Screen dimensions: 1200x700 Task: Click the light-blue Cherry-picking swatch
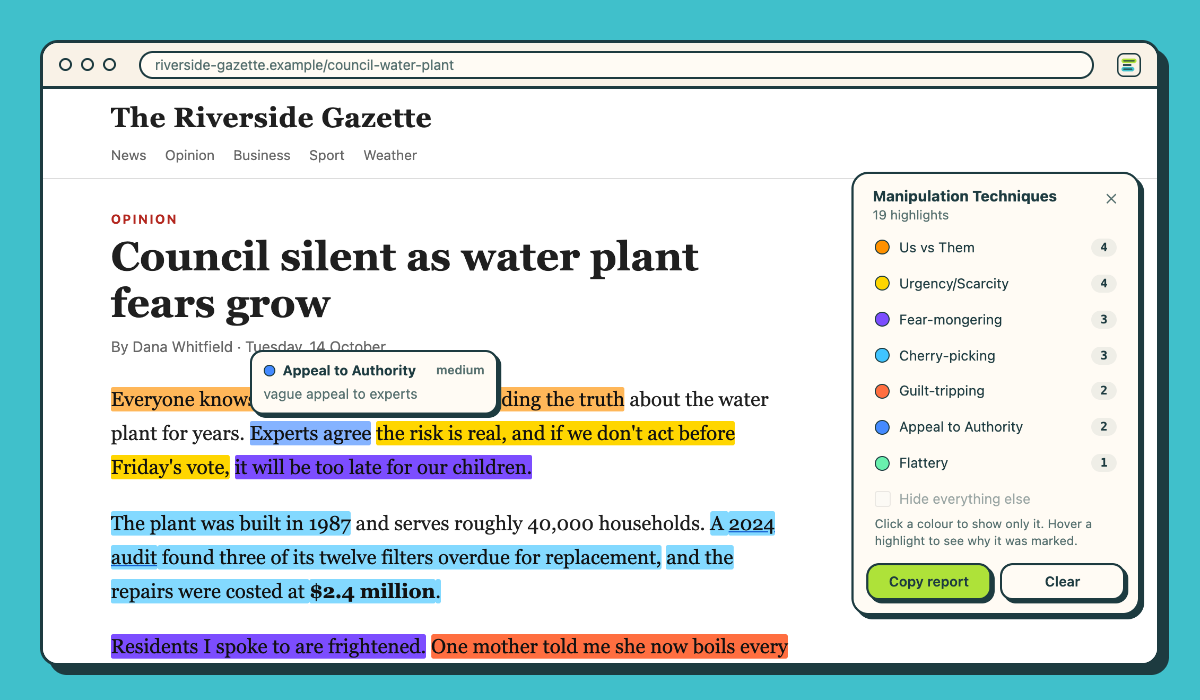[882, 355]
